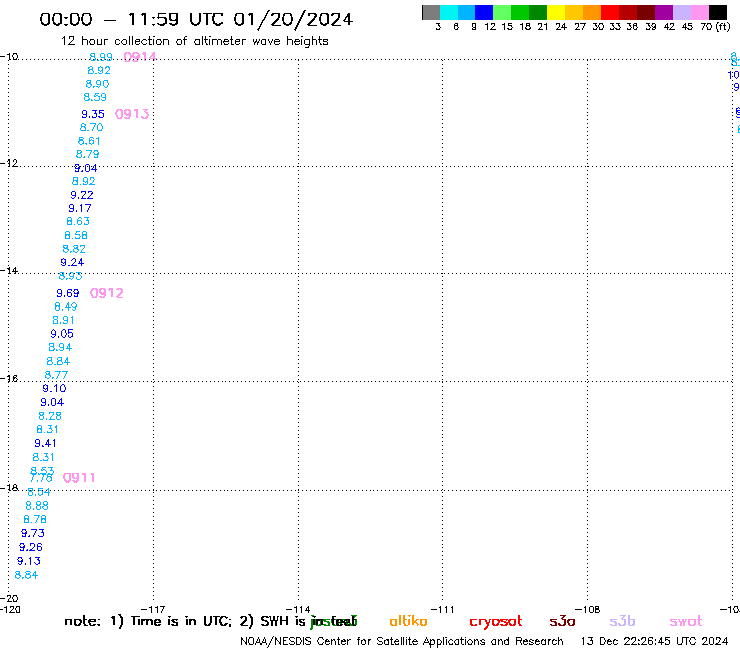
Task: Click the title '00:00 – 11:59 UTC 01/20/2024'
Action: (x=196, y=20)
